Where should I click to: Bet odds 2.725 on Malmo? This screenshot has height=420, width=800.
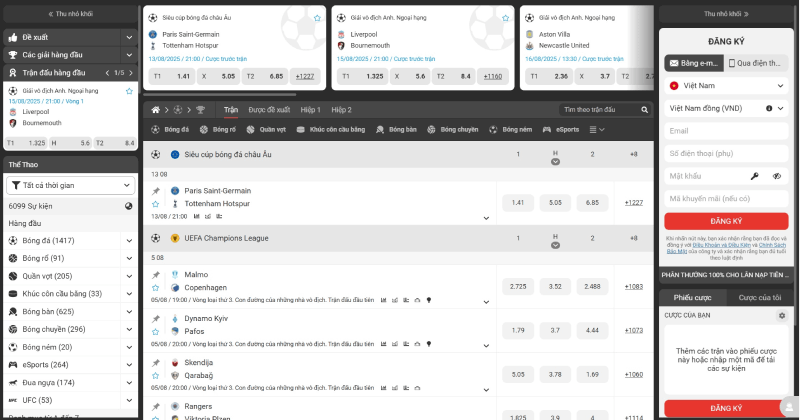point(518,287)
